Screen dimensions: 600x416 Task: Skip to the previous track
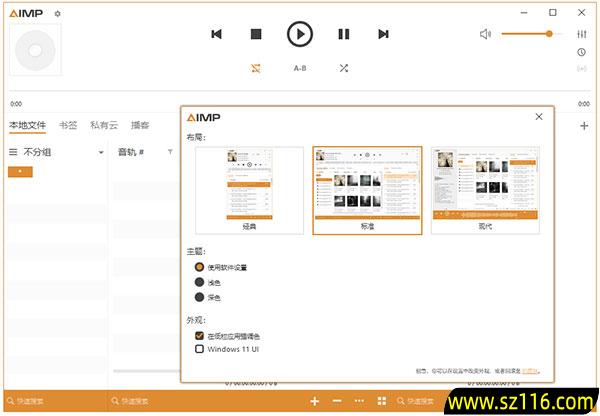[216, 34]
